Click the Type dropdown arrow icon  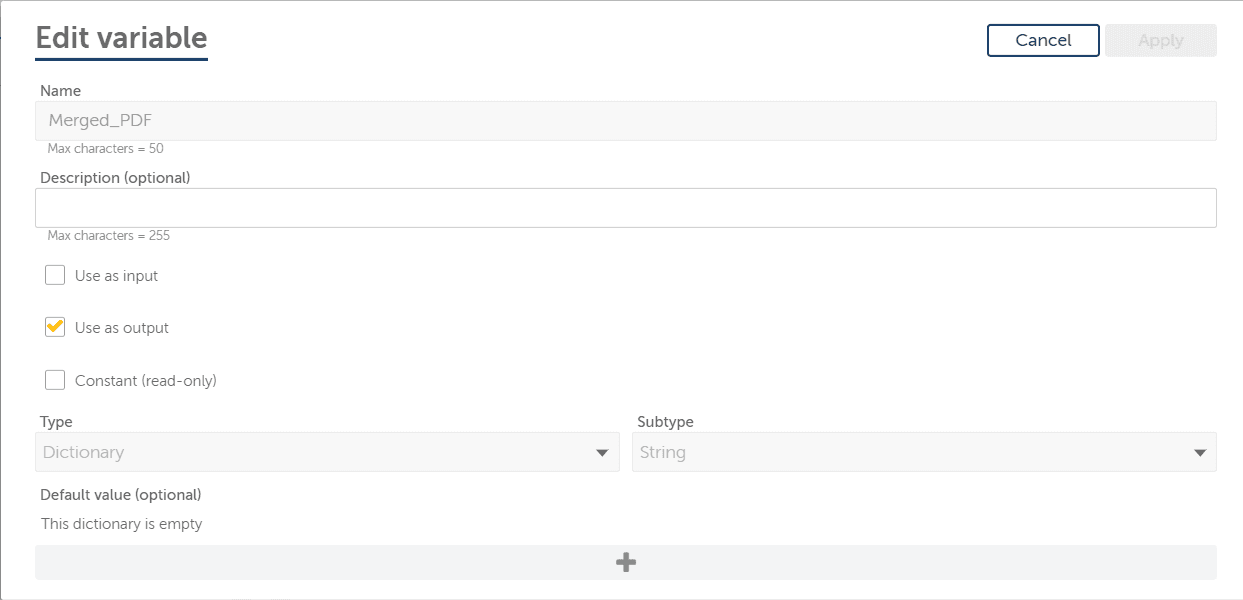pyautogui.click(x=602, y=453)
